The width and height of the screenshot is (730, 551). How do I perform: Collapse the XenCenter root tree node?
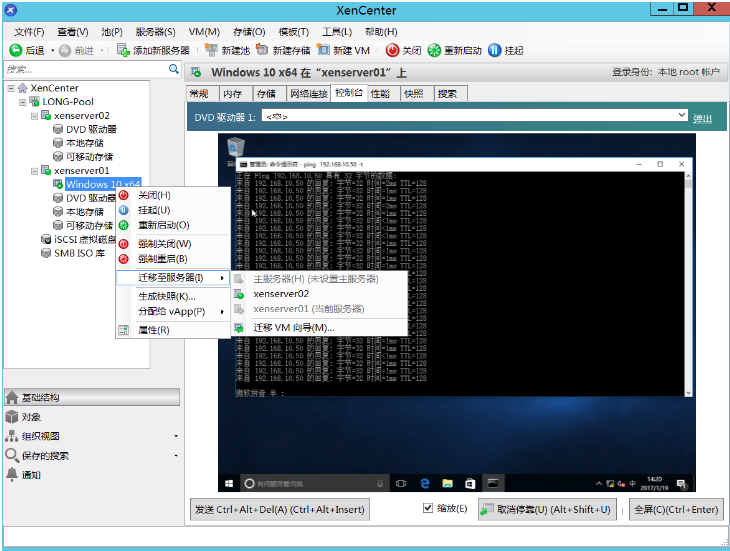tap(11, 88)
